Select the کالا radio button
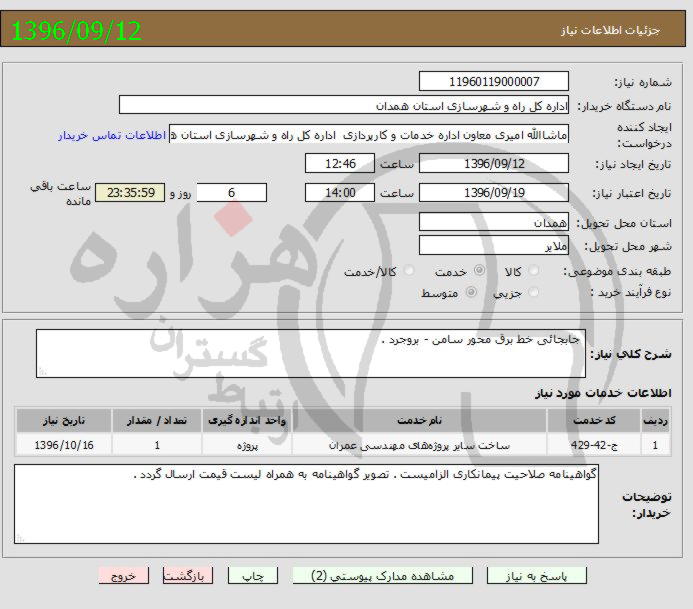Viewport: 693px width, 609px height. tap(534, 270)
